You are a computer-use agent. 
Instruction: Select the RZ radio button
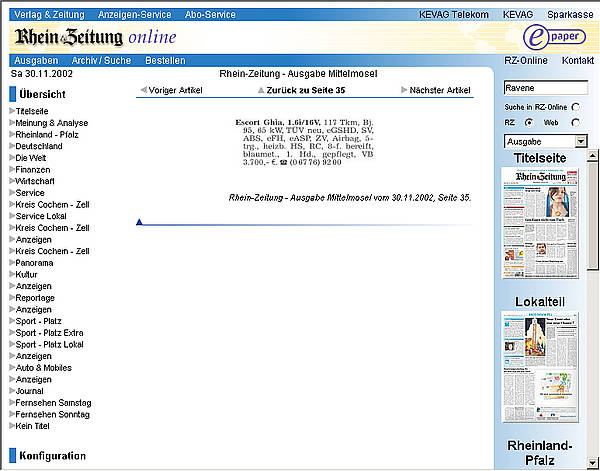pos(529,122)
